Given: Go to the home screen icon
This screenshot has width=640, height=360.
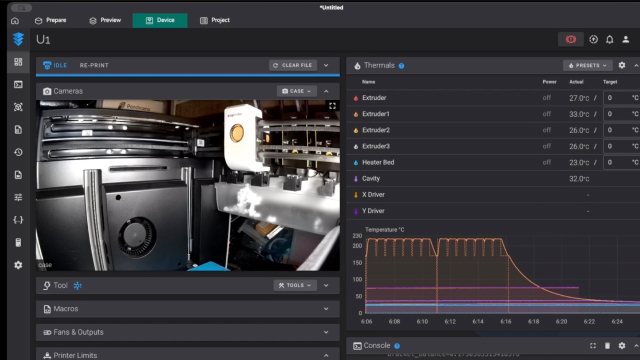Looking at the screenshot, I should 15,20.
